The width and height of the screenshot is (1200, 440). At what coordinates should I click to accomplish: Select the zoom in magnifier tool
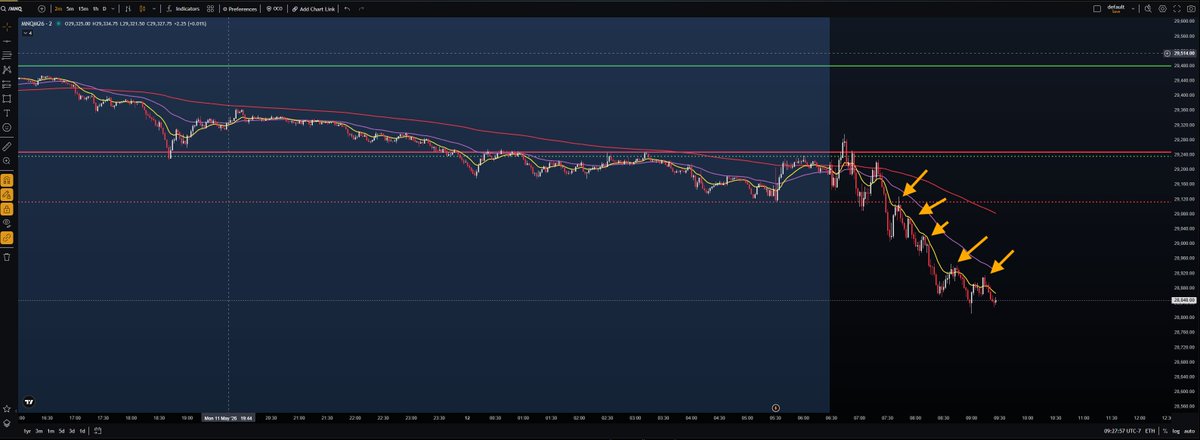click(7, 160)
